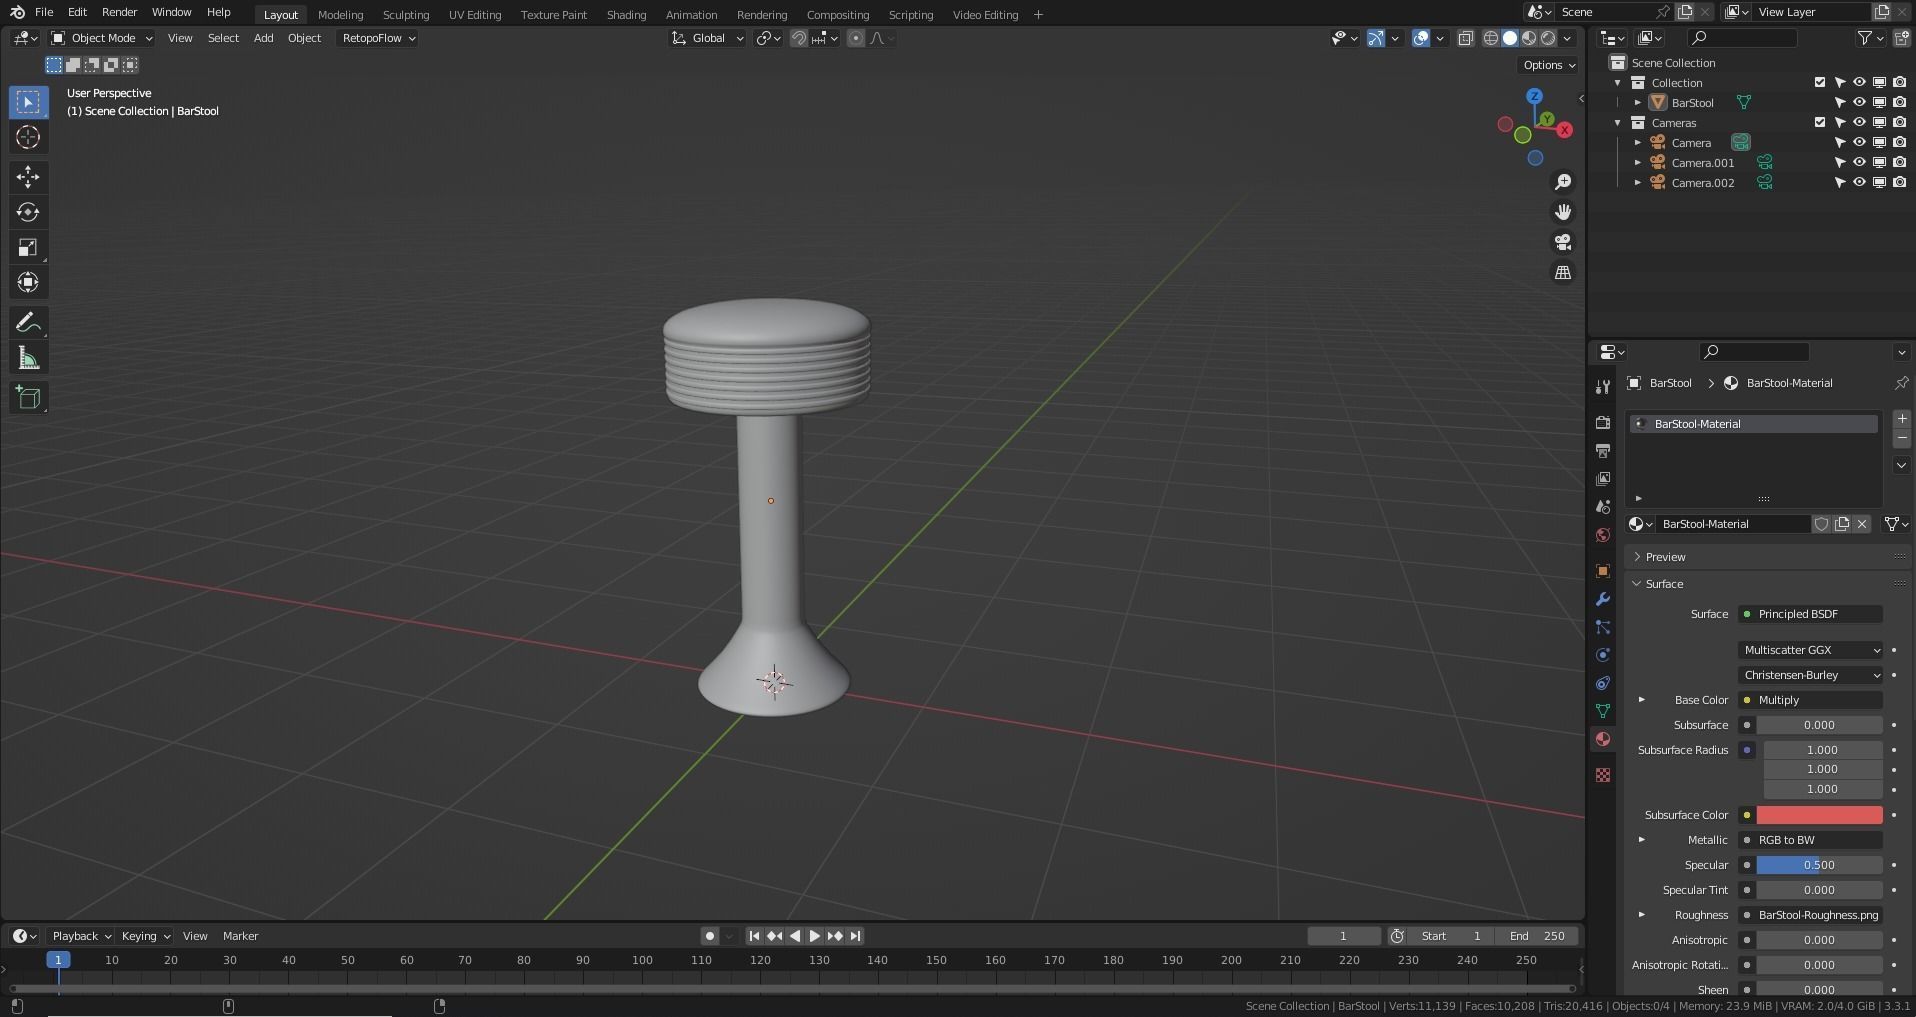Open the Global transform orientation dropdown

(x=708, y=38)
